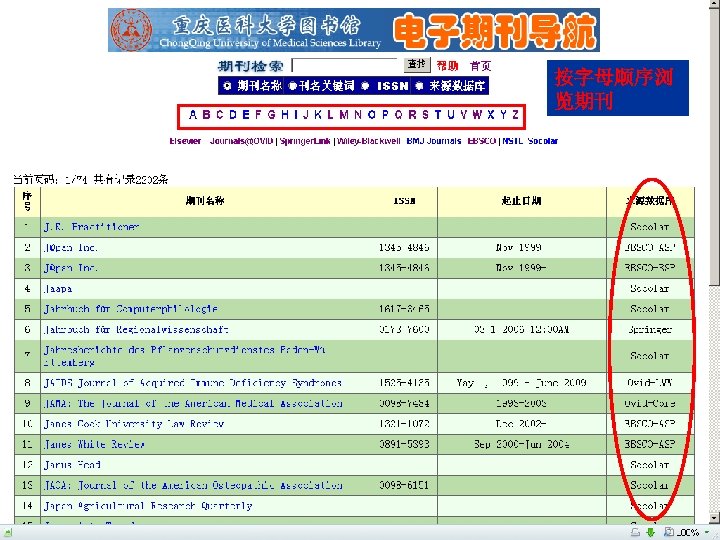Open Jahrbuch für Computerphilologie journal link
720x540 pixels.
coord(130,309)
